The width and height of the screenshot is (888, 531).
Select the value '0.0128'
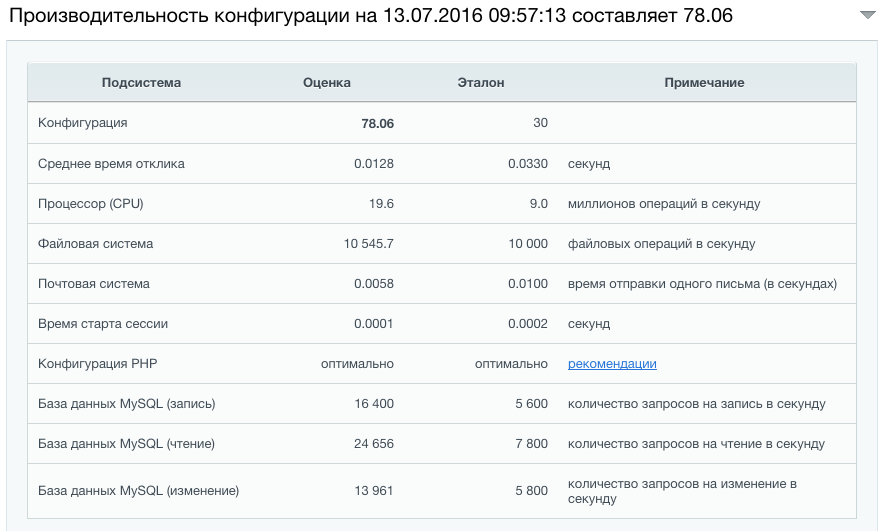pyautogui.click(x=374, y=164)
